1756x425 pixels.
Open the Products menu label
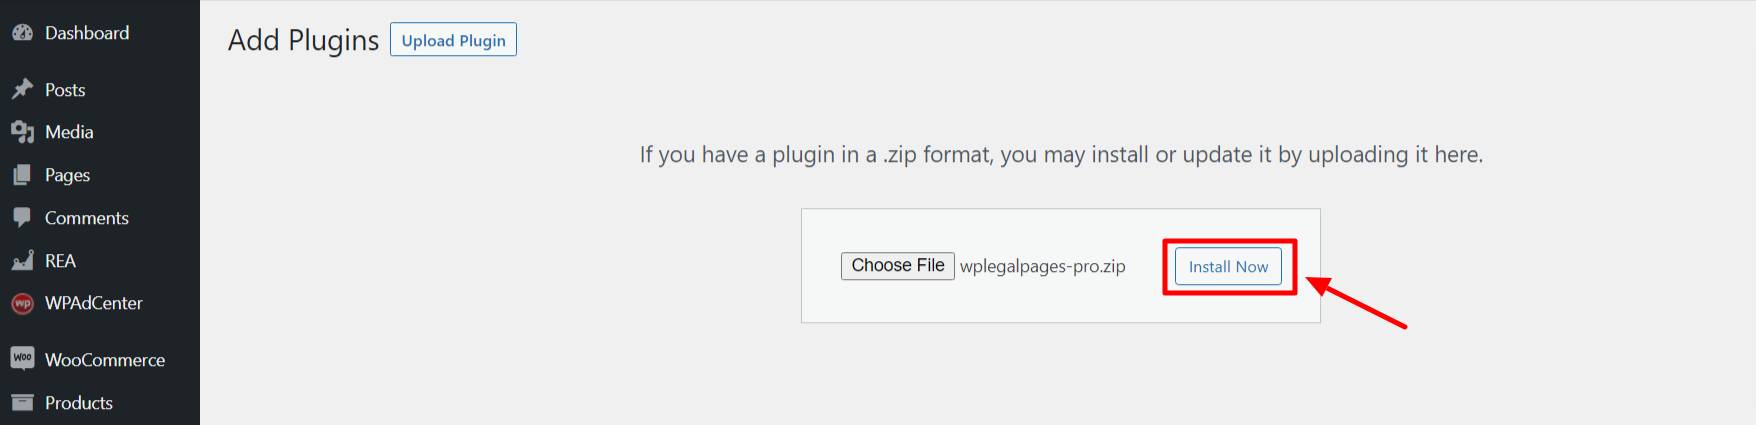coord(79,403)
